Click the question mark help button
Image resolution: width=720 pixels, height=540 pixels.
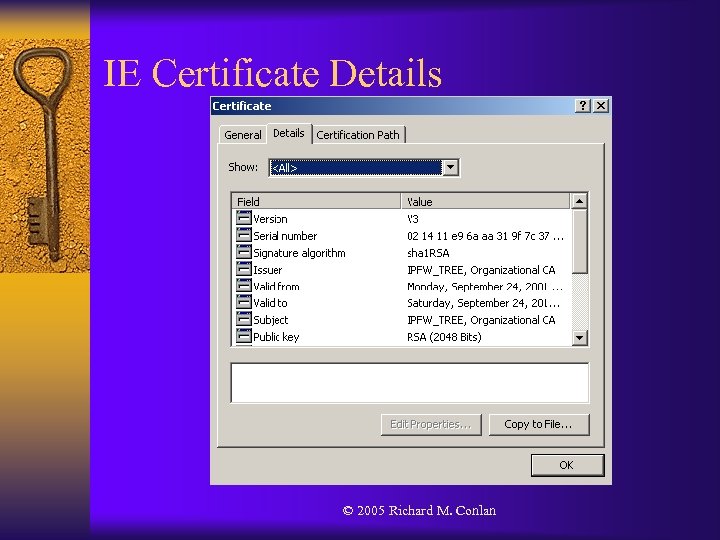click(x=583, y=106)
